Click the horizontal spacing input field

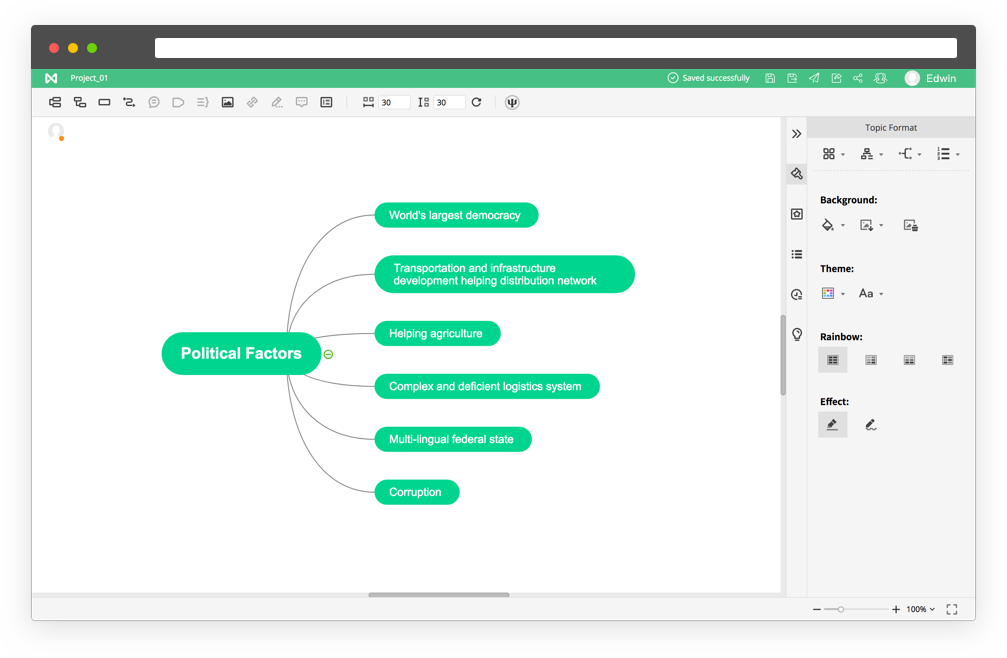[393, 102]
